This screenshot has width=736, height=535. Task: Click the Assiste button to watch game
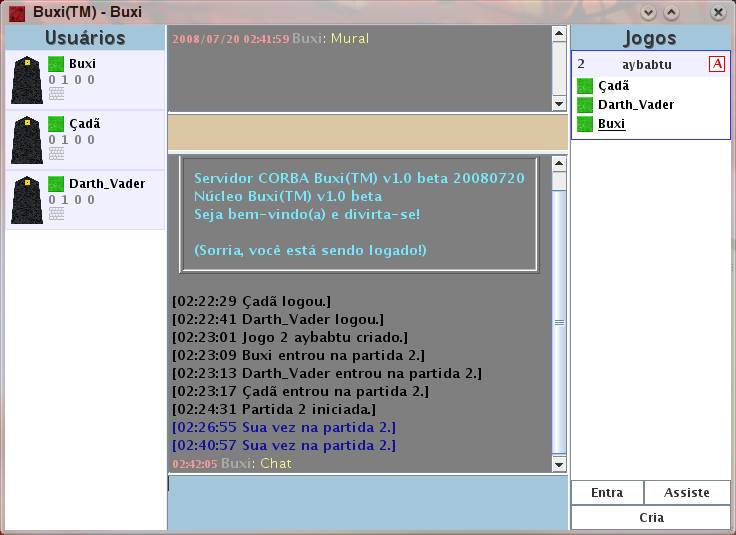coord(687,492)
